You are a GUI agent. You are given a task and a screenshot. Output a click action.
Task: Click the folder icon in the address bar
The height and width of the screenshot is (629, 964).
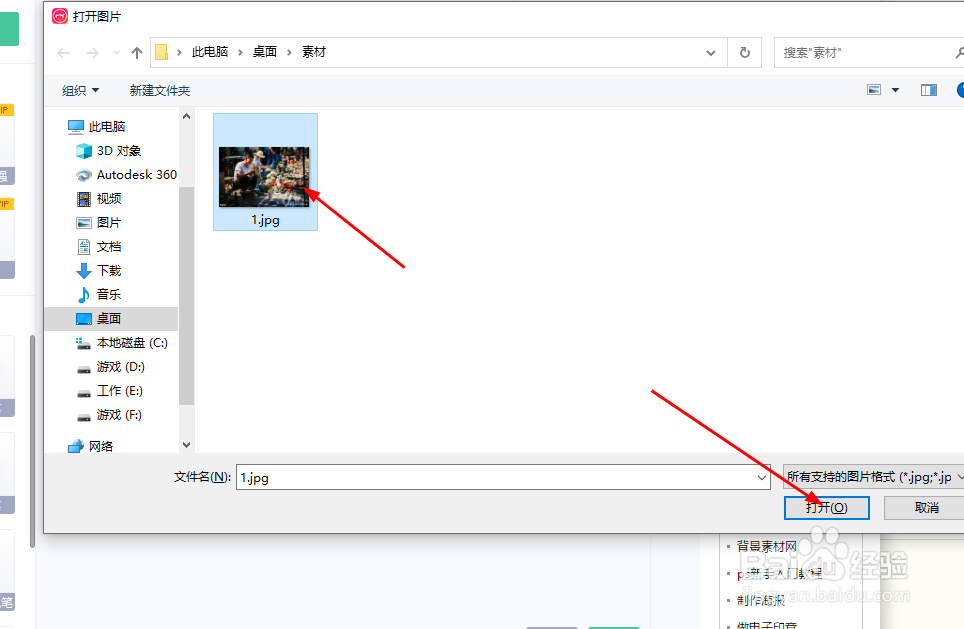point(162,52)
